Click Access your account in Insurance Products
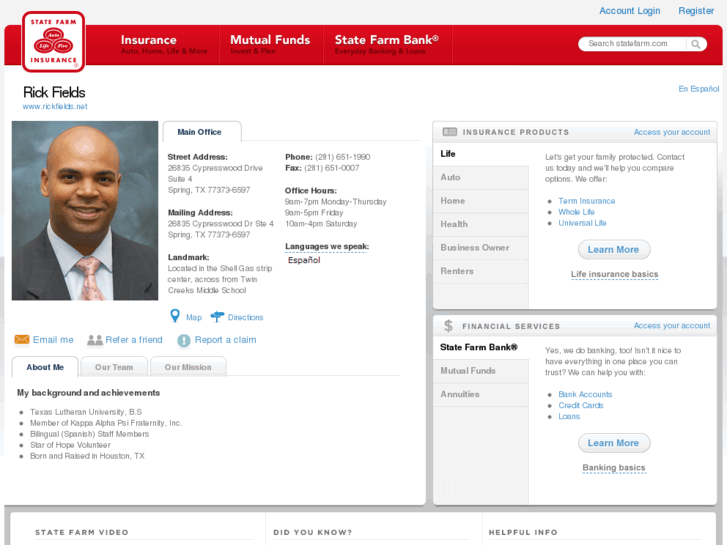 [672, 132]
